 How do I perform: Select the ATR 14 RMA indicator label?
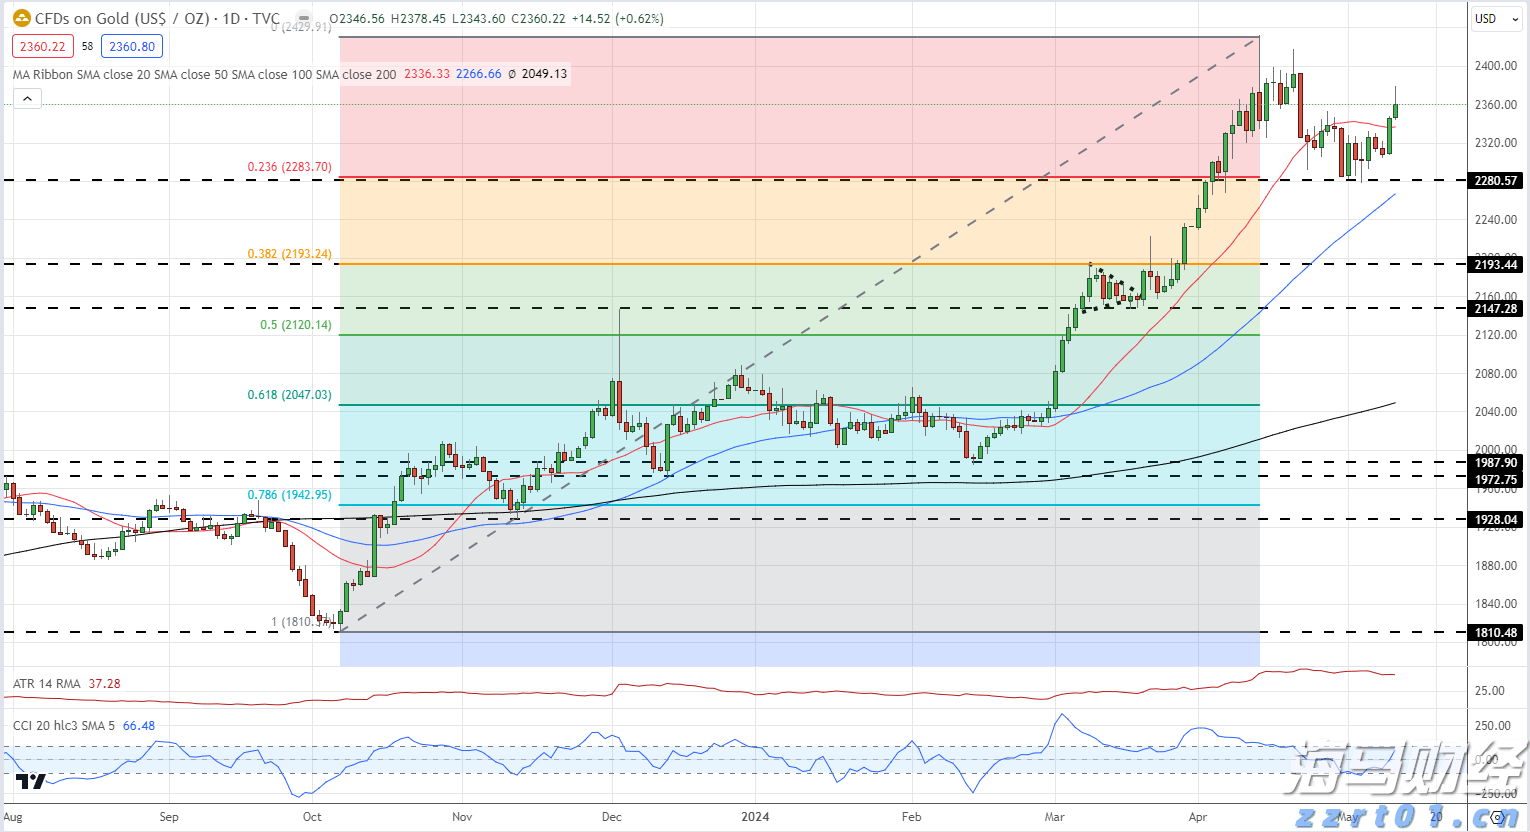coord(47,684)
